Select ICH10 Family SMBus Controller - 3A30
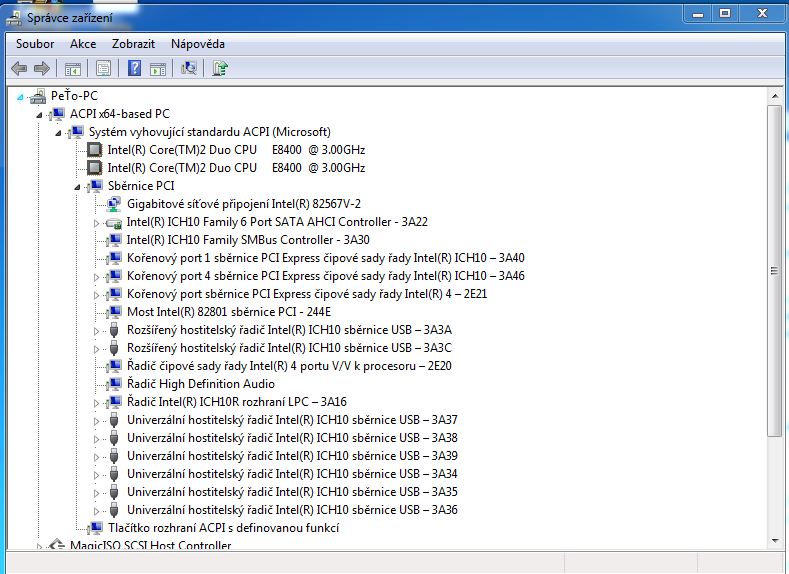The image size is (789, 574). coord(248,240)
